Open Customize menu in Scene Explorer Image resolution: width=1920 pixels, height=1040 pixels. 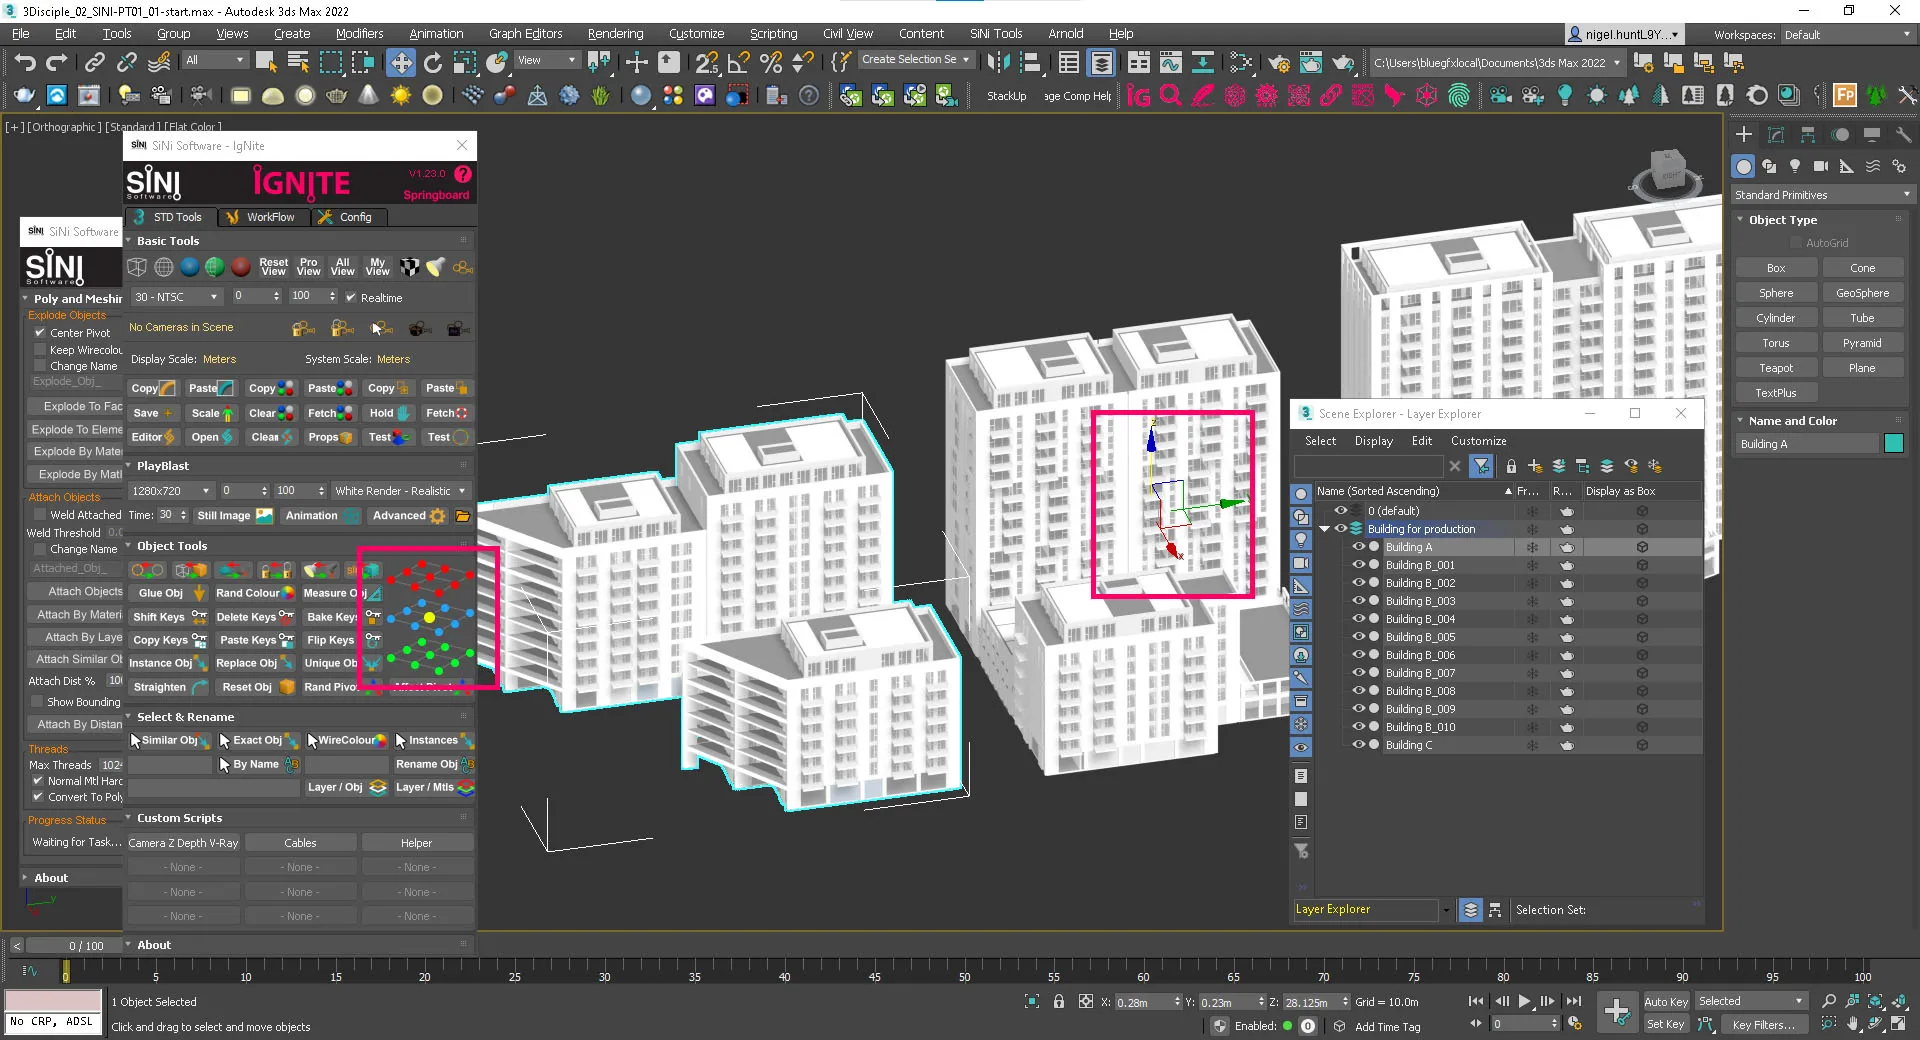[x=1478, y=441]
